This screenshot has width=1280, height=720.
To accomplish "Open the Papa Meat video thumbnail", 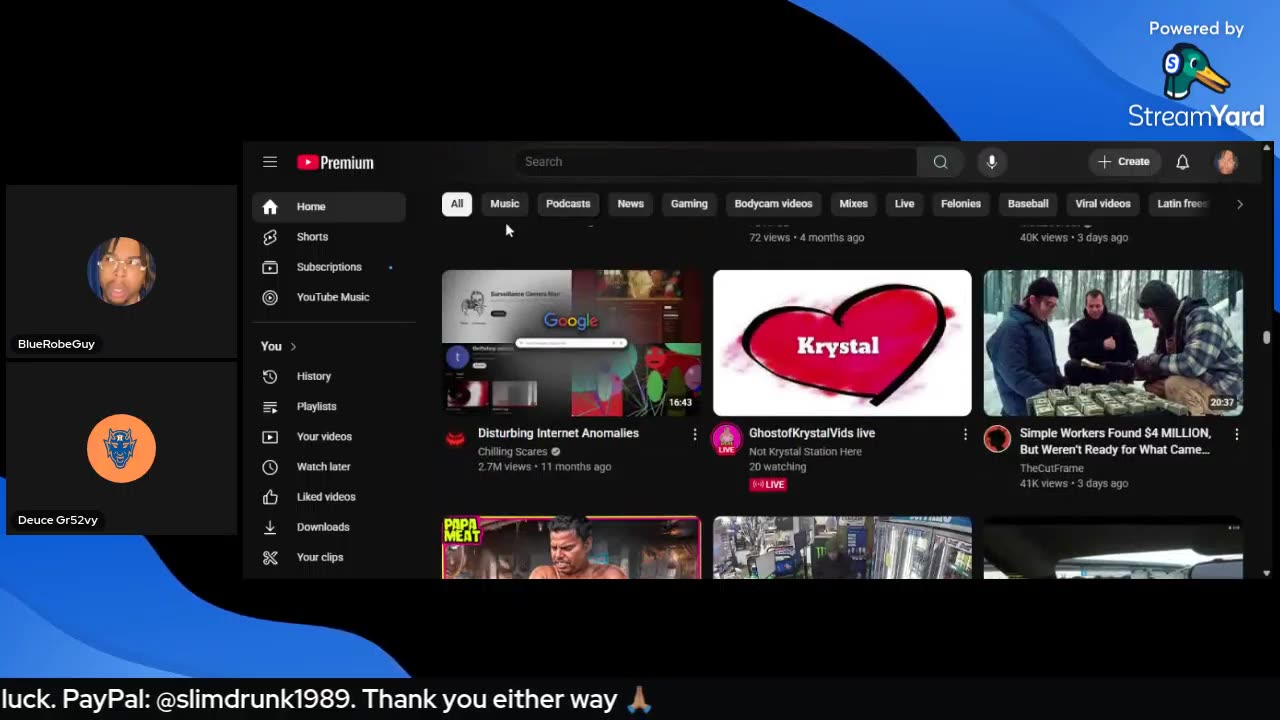I will (x=572, y=548).
